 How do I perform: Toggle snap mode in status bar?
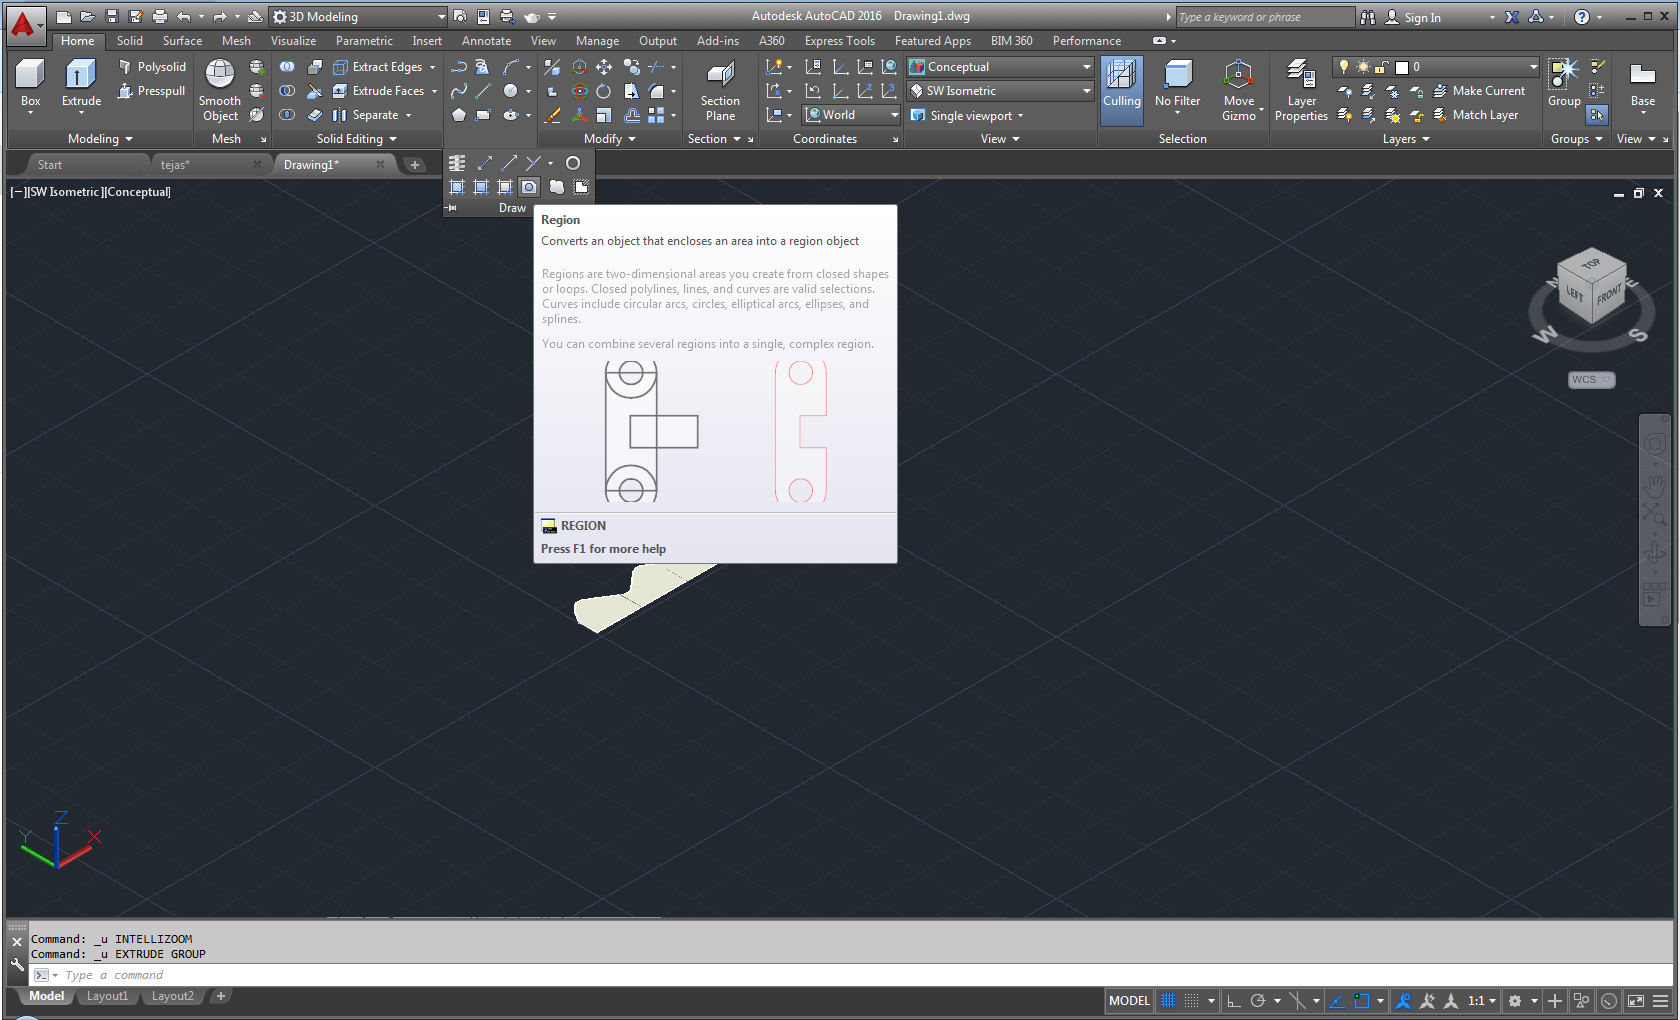pyautogui.click(x=1192, y=1000)
